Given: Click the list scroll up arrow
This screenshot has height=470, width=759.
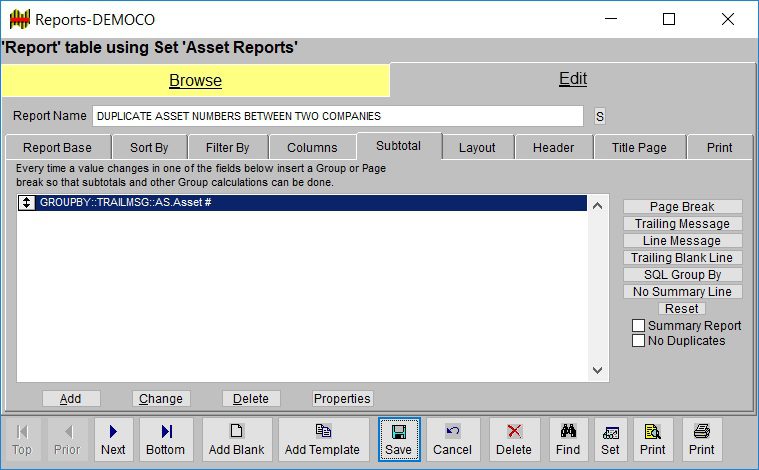Looking at the screenshot, I should click(598, 206).
